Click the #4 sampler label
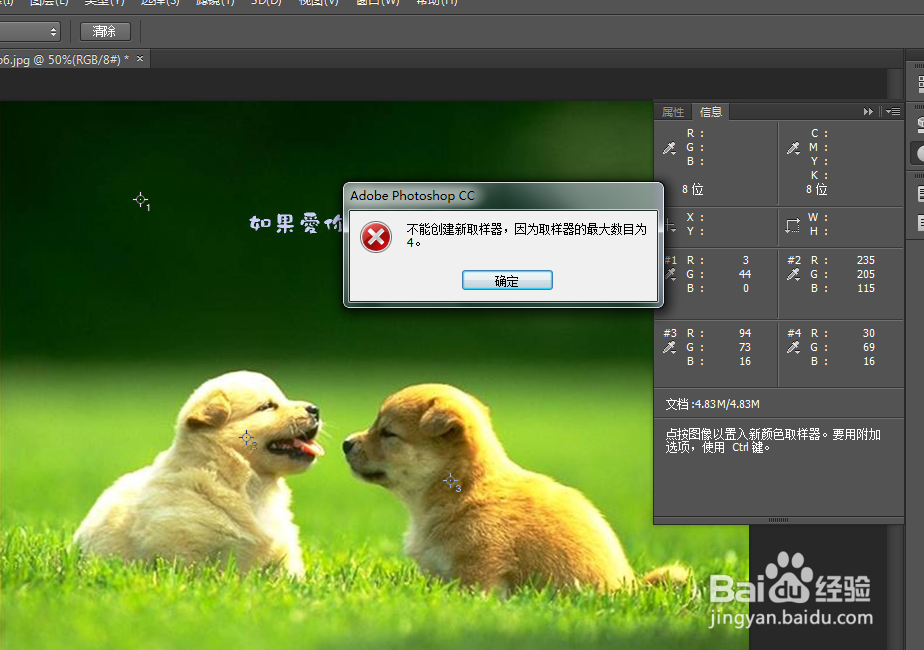 794,333
